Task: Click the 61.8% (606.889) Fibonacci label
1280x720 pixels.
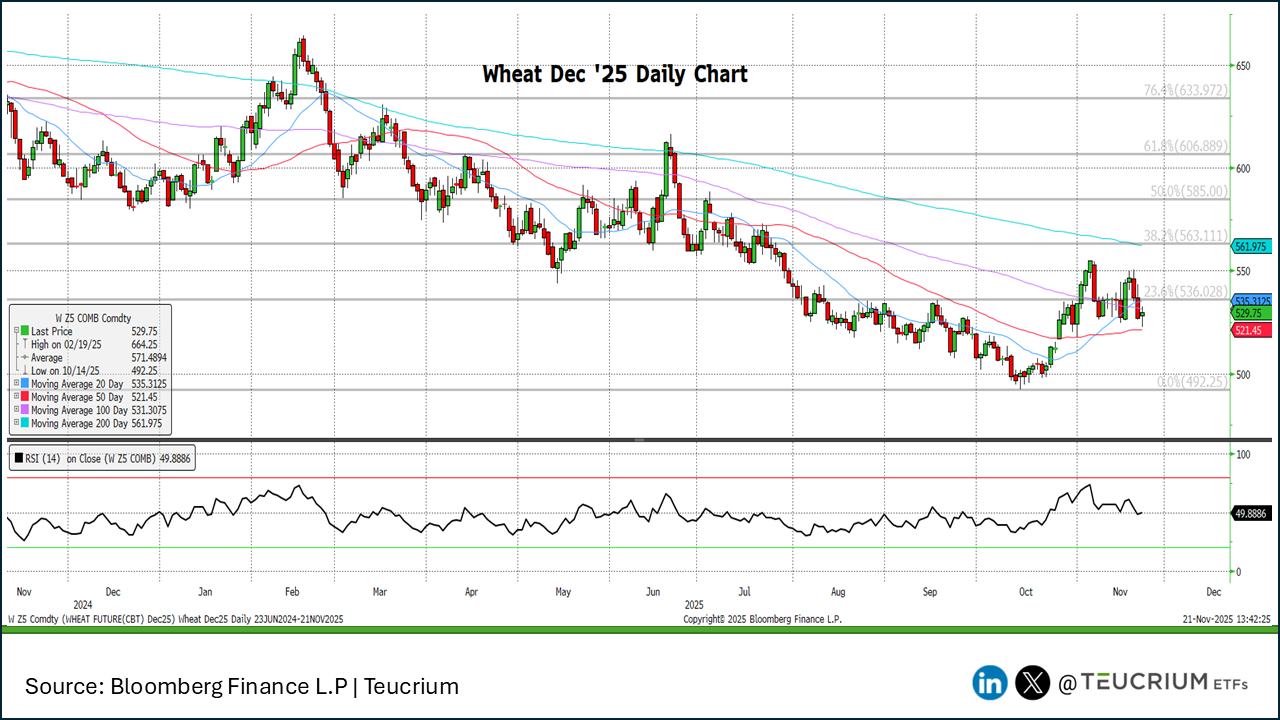Action: (1183, 146)
